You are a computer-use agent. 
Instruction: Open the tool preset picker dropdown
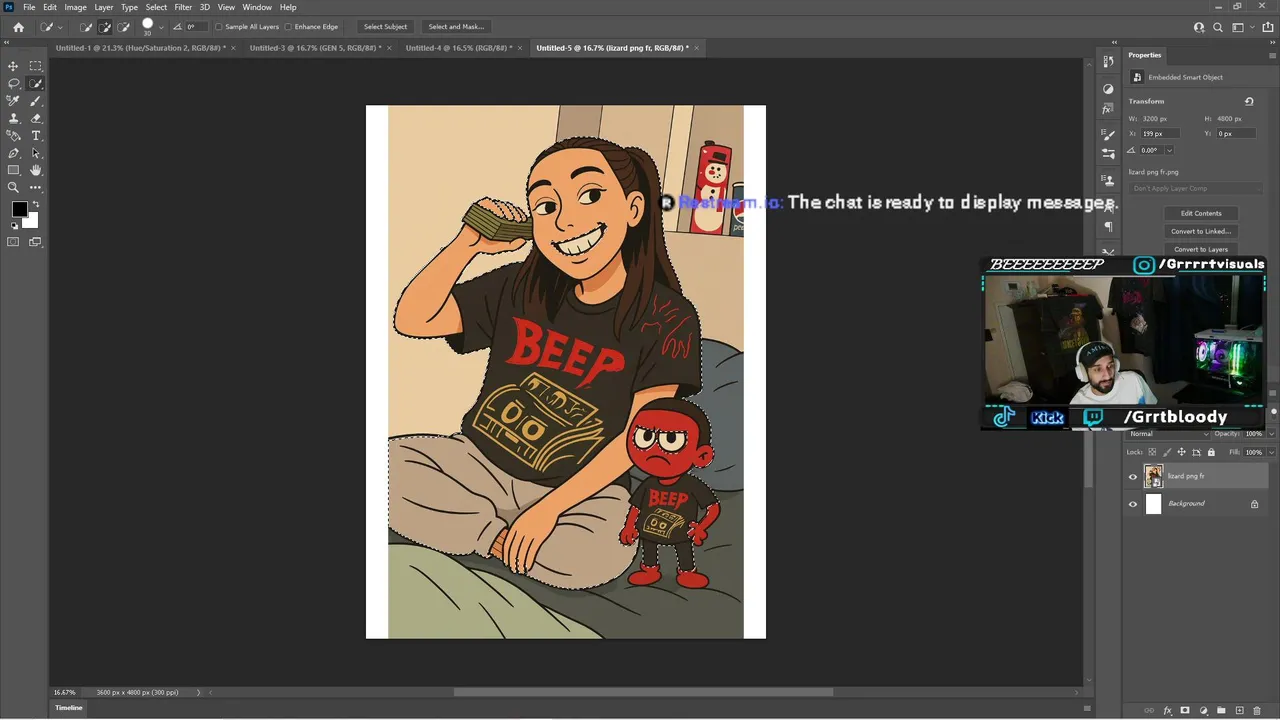click(x=60, y=27)
